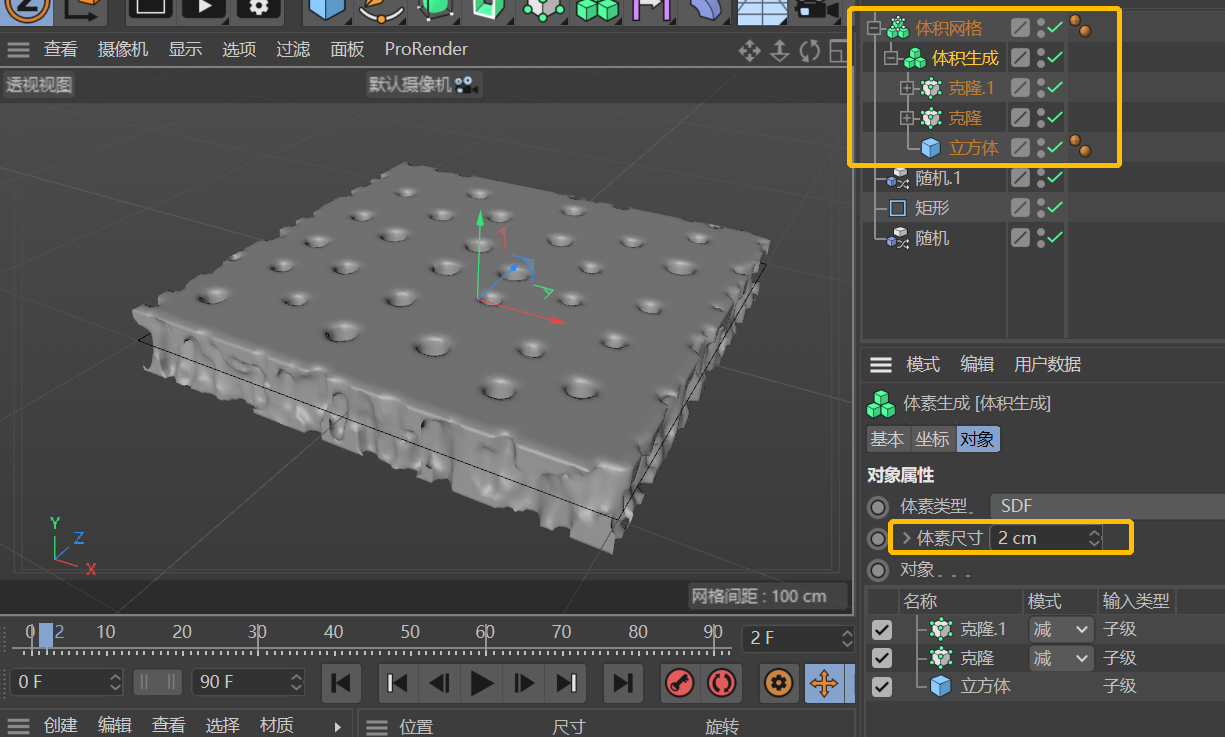The width and height of the screenshot is (1225, 737).
Task: Click the record keyframe red key button
Action: tap(680, 683)
